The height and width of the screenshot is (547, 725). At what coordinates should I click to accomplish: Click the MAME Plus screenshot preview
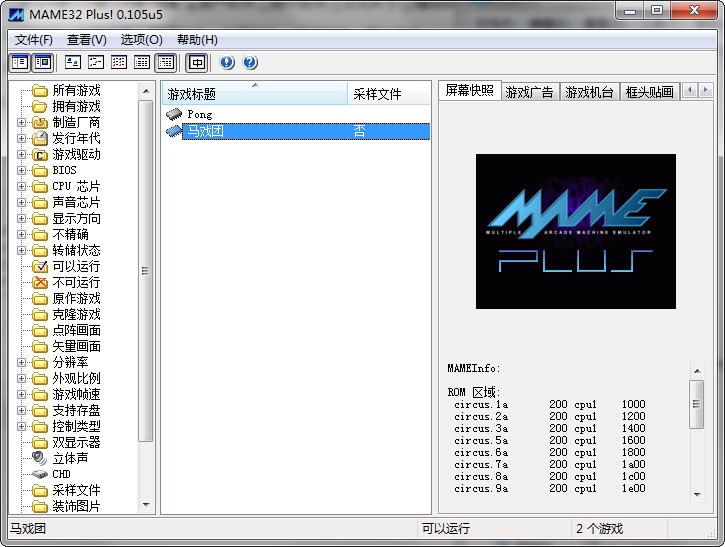[x=576, y=231]
